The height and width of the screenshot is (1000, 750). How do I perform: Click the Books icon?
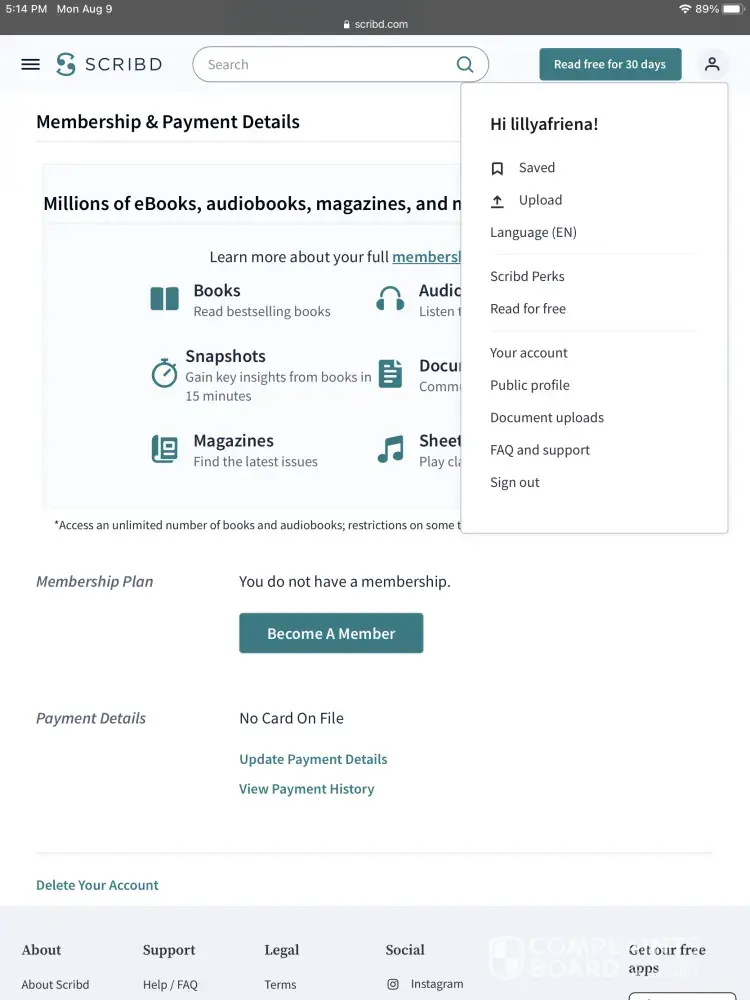pyautogui.click(x=164, y=299)
